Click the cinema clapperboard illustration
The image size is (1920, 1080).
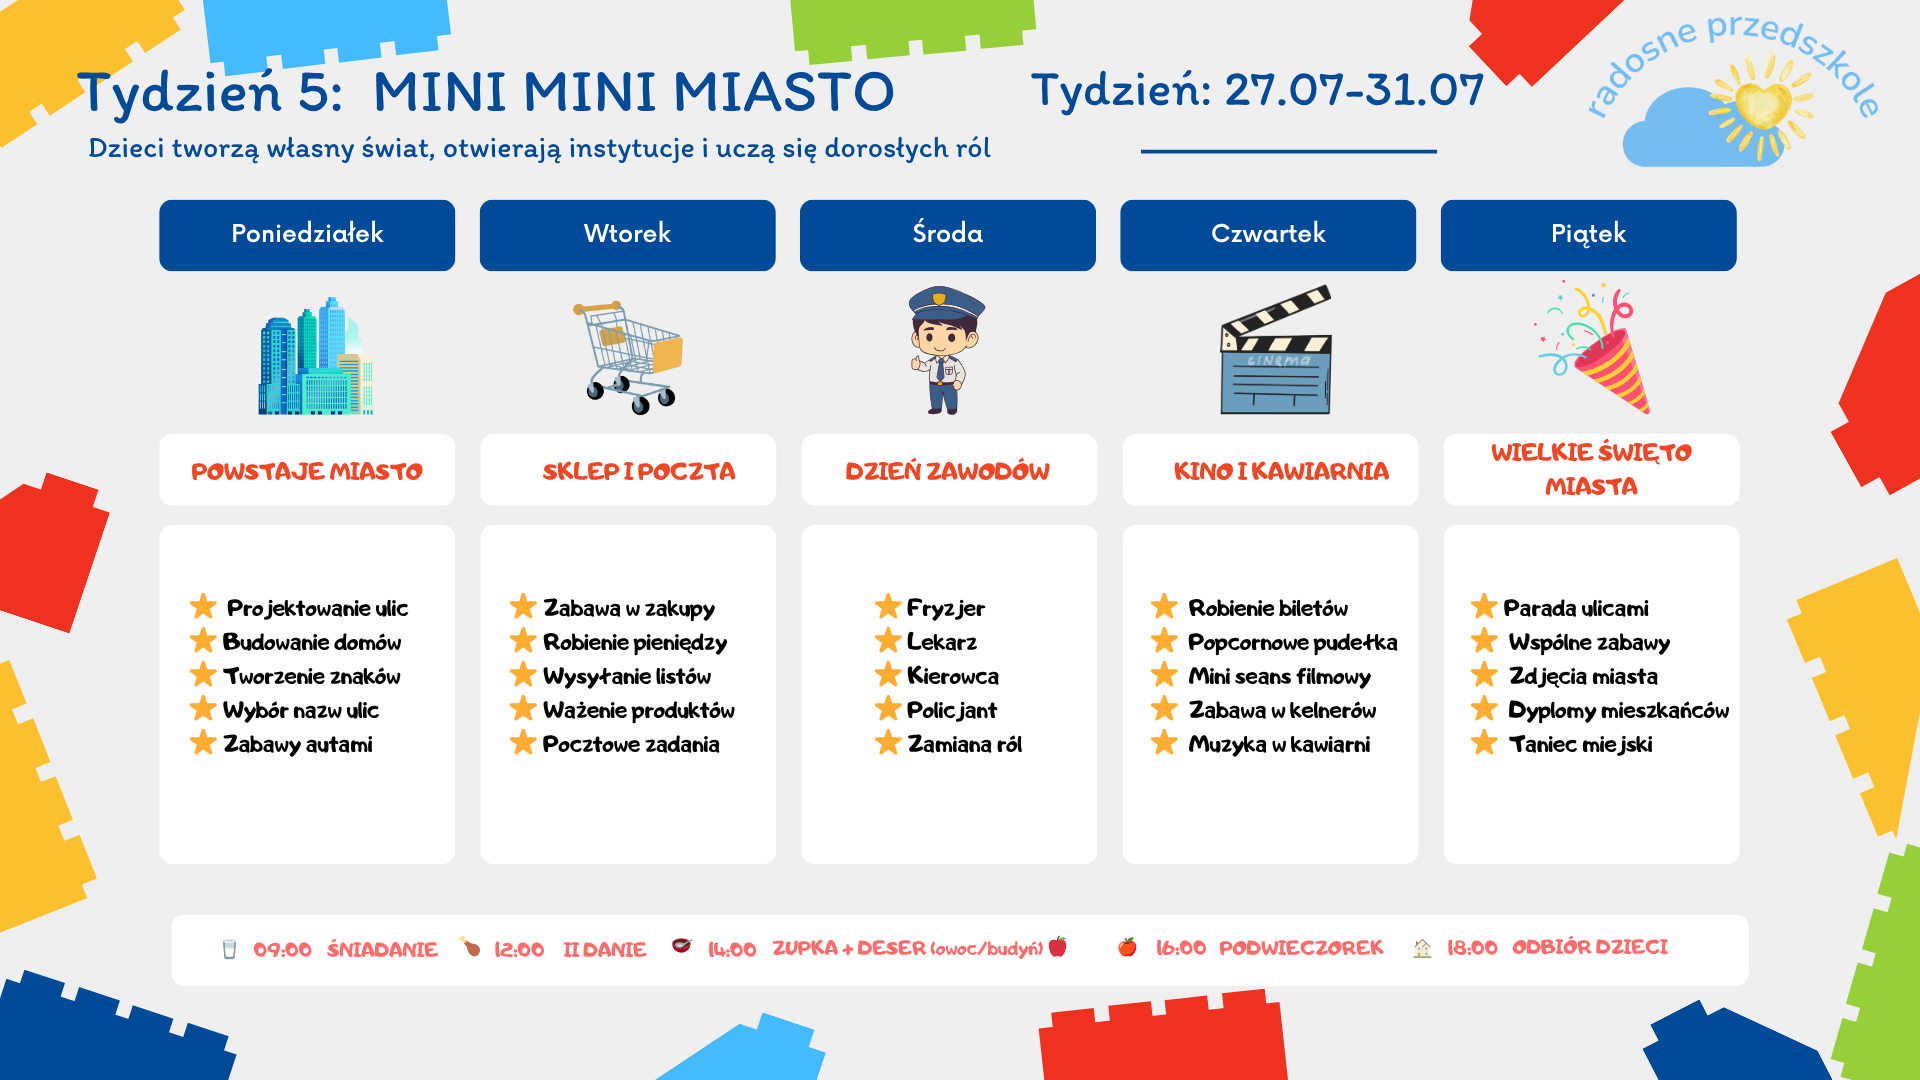1276,350
